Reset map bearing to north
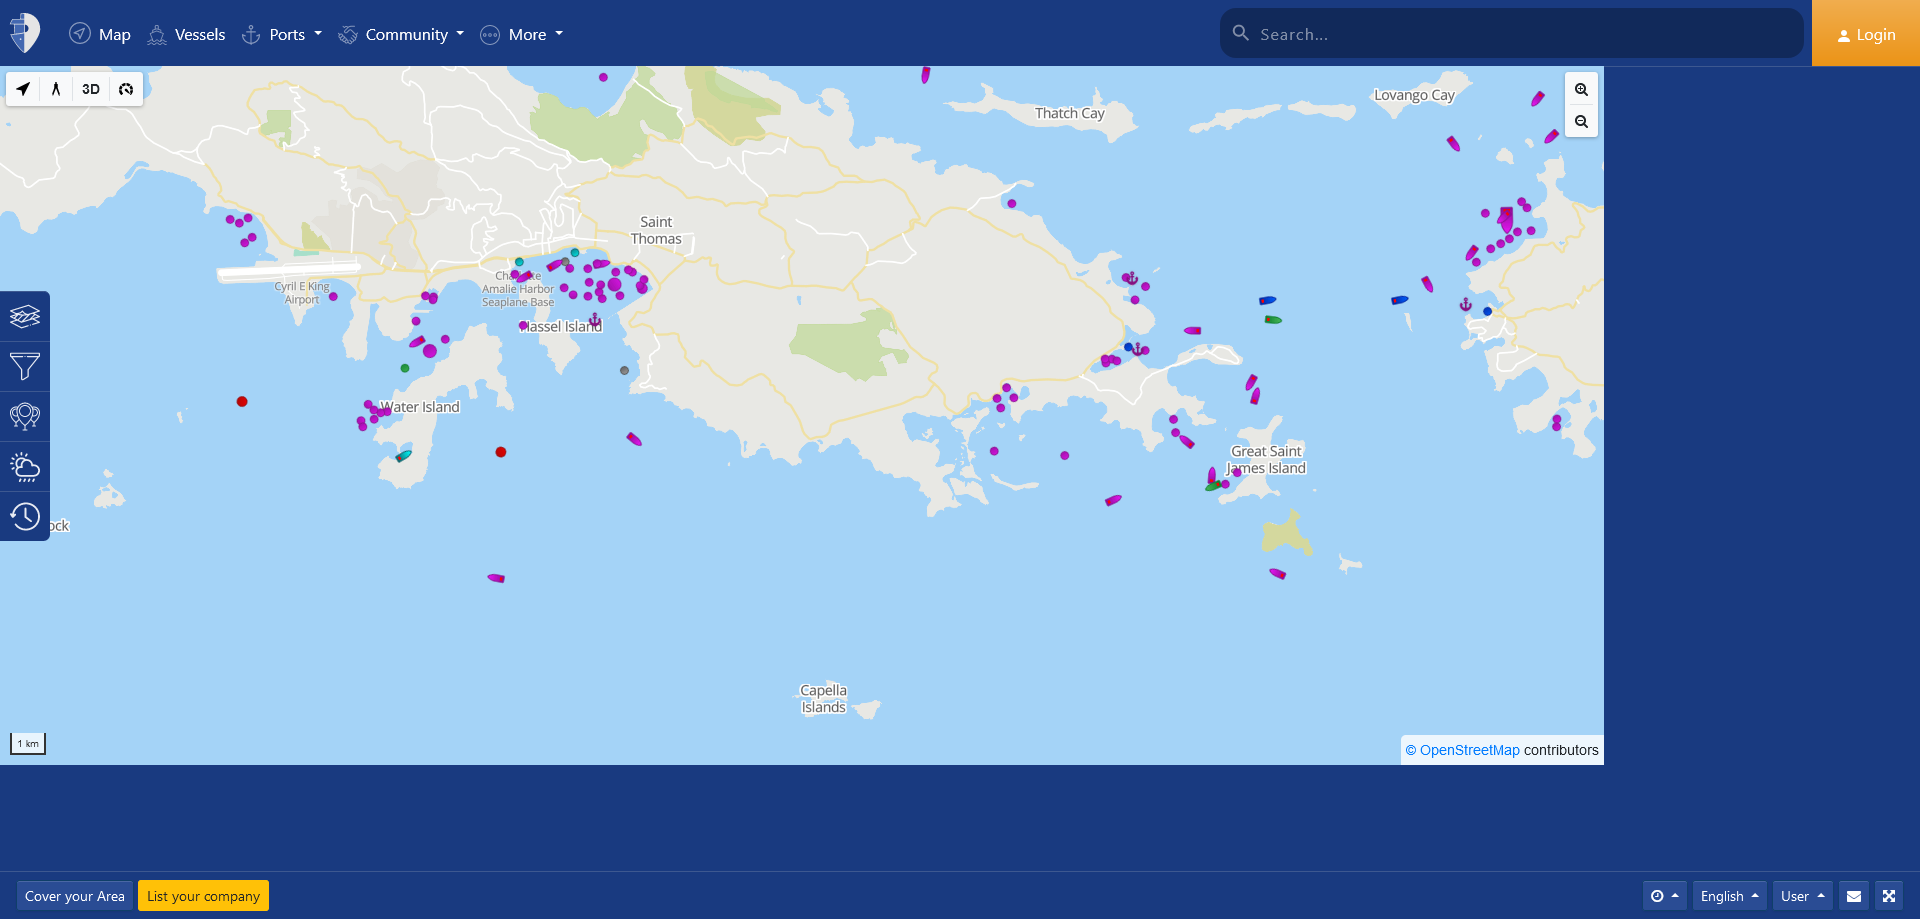Image resolution: width=1920 pixels, height=919 pixels. pos(56,89)
